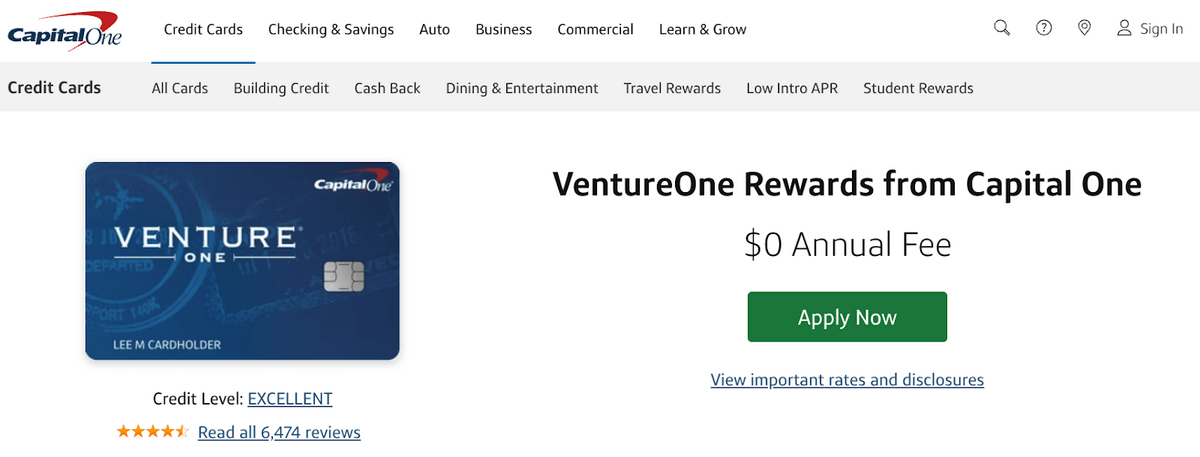1200x457 pixels.
Task: Click the VentureOne card image
Action: pos(243,261)
